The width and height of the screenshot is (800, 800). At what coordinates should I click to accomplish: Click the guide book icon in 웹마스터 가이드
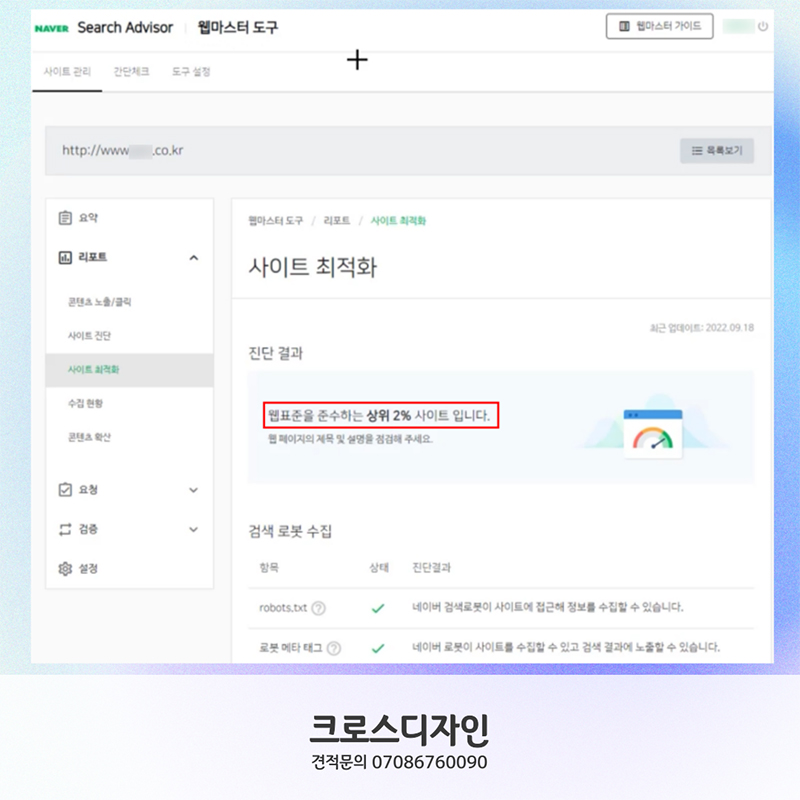point(623,27)
